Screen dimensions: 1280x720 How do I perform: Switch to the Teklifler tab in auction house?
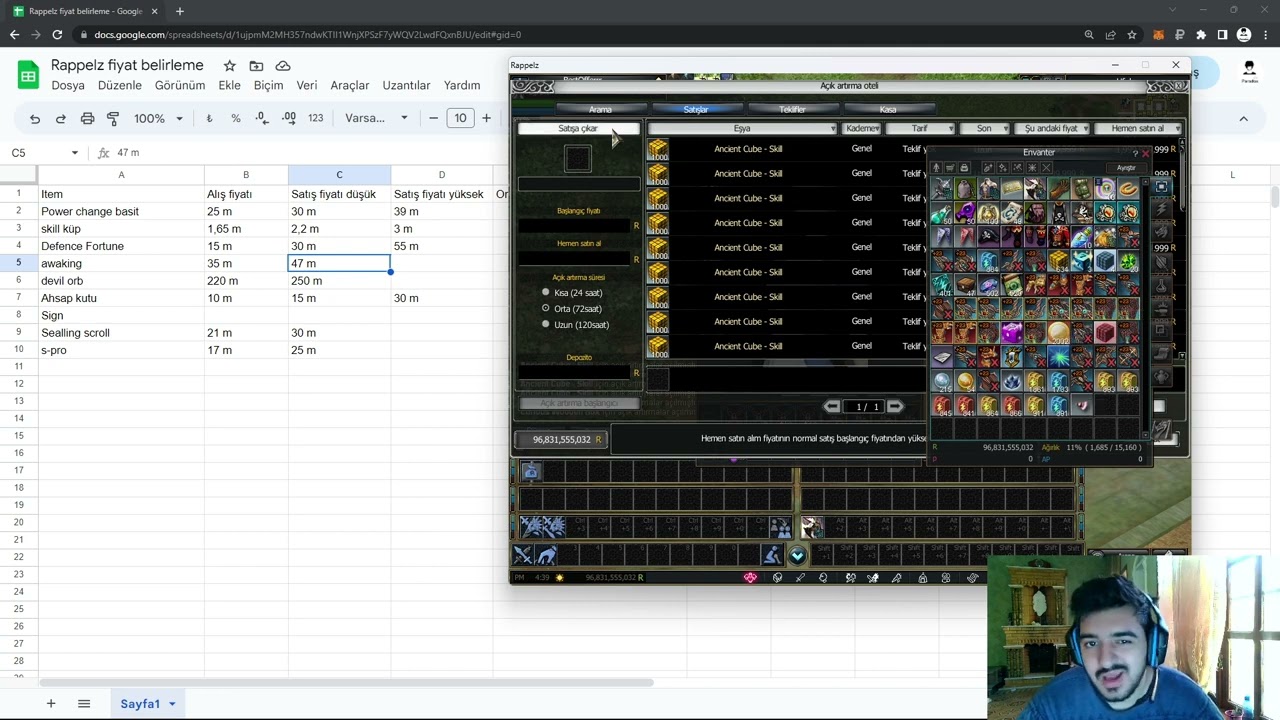point(792,109)
